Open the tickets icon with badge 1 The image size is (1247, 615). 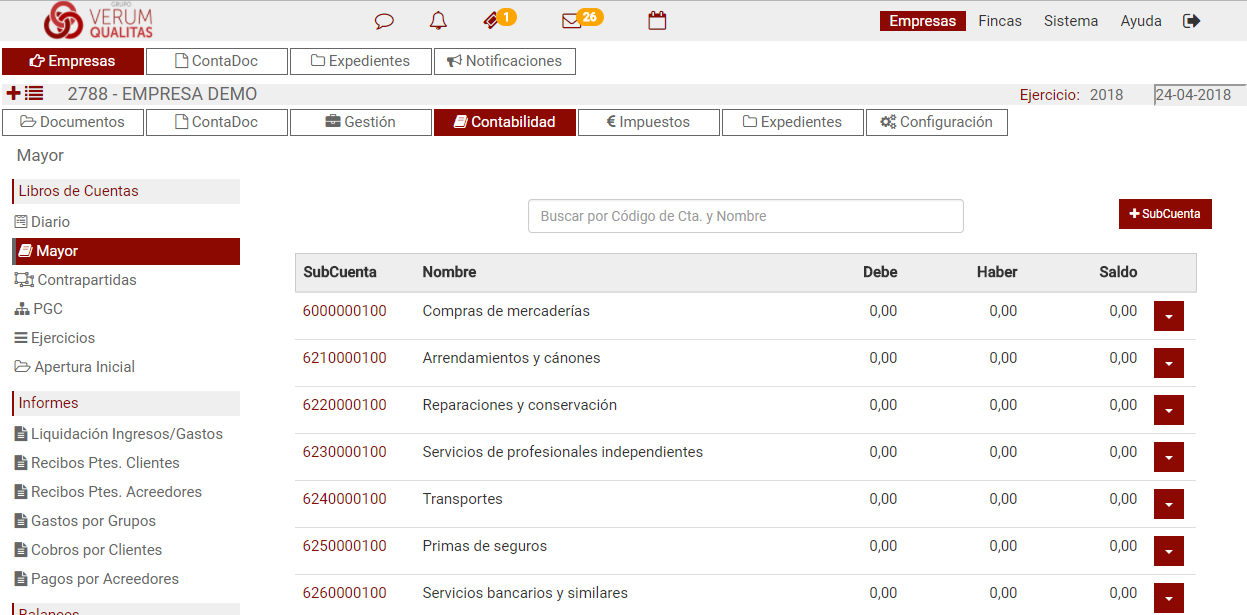[492, 20]
